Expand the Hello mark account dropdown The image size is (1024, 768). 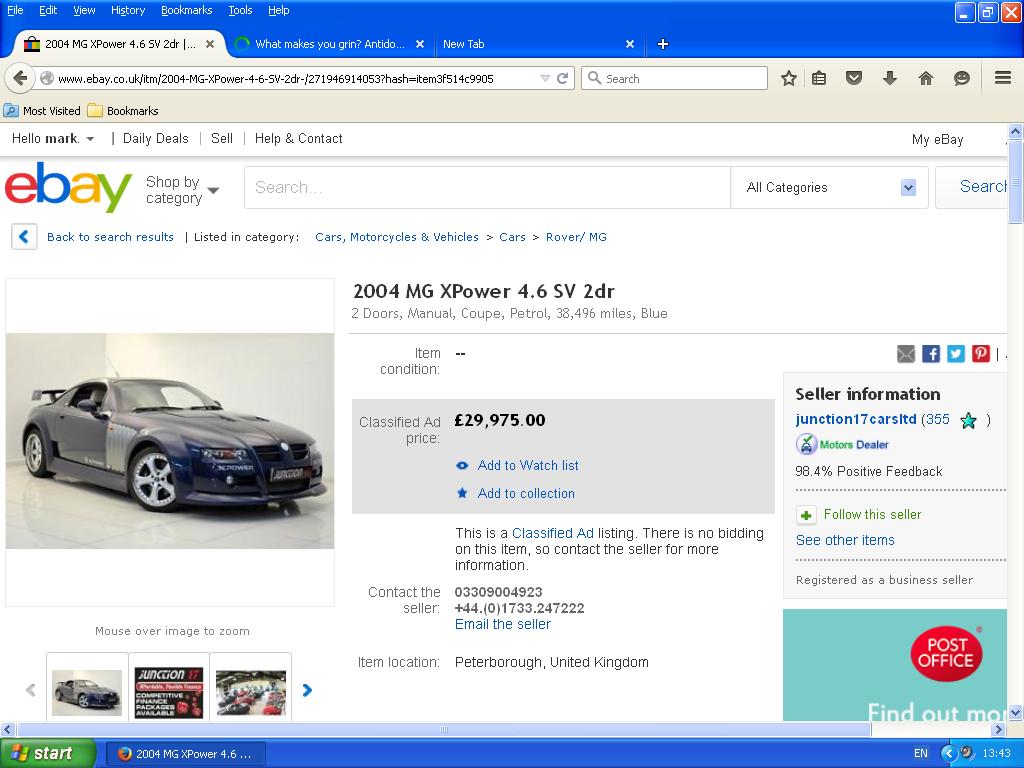point(90,138)
